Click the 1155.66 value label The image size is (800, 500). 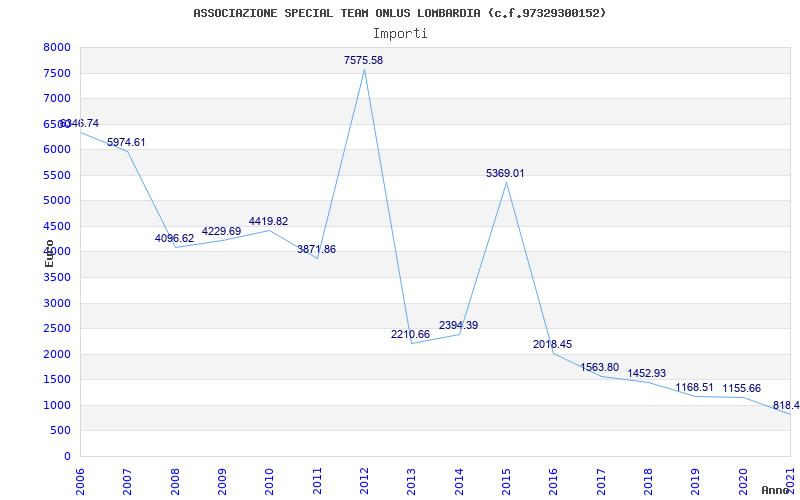pos(741,388)
